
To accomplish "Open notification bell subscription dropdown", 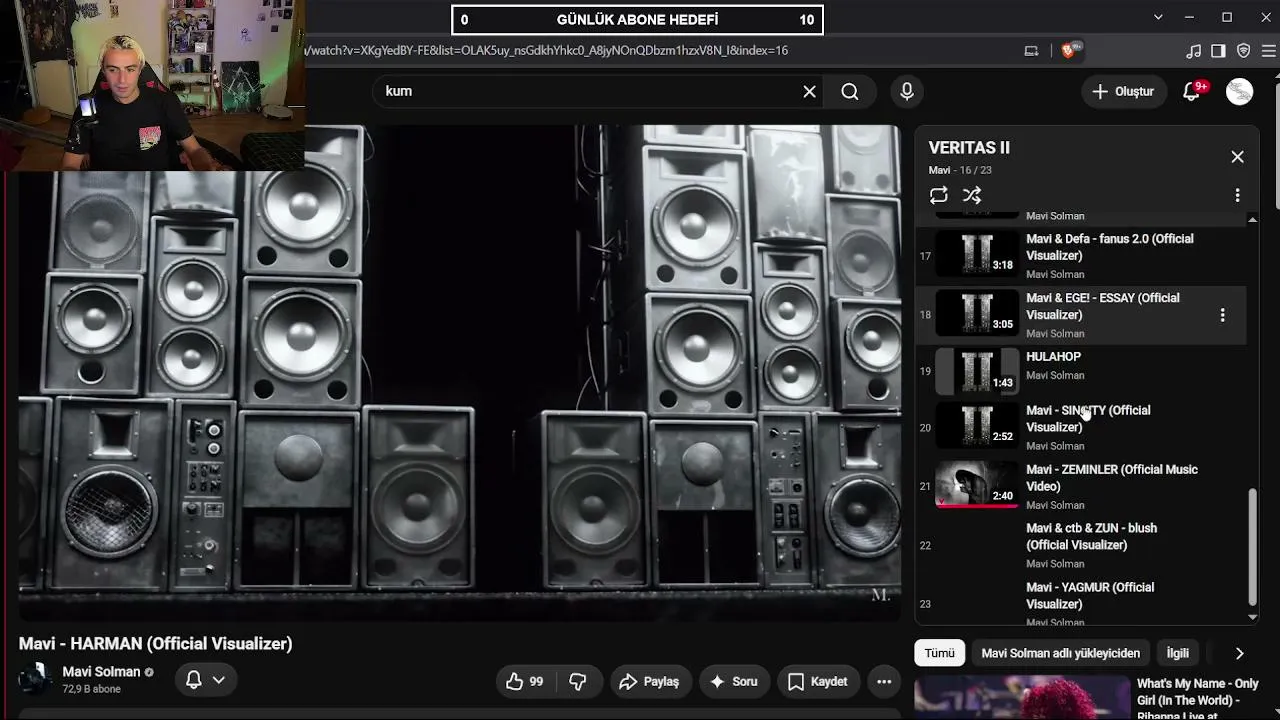I will (206, 680).
